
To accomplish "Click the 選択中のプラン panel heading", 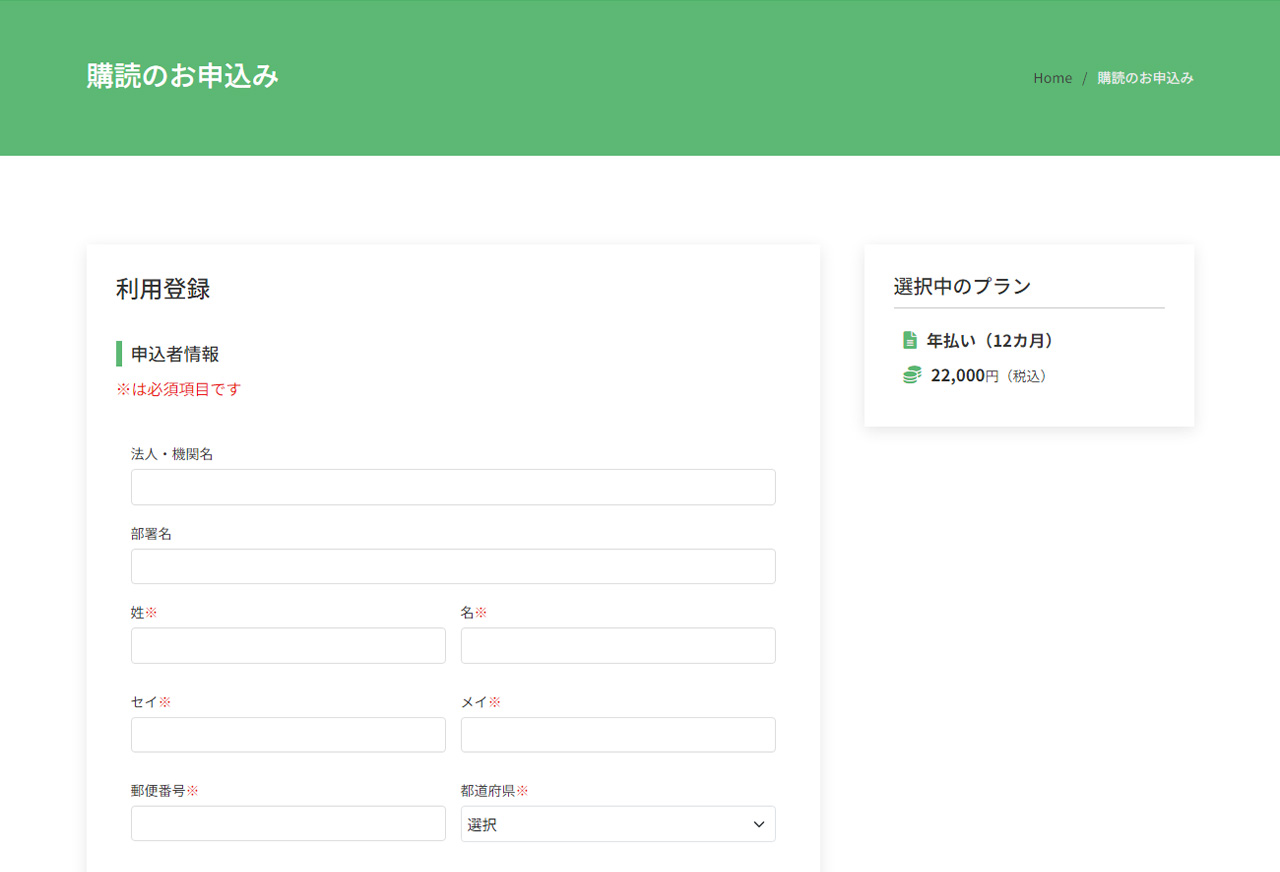I will tap(962, 286).
